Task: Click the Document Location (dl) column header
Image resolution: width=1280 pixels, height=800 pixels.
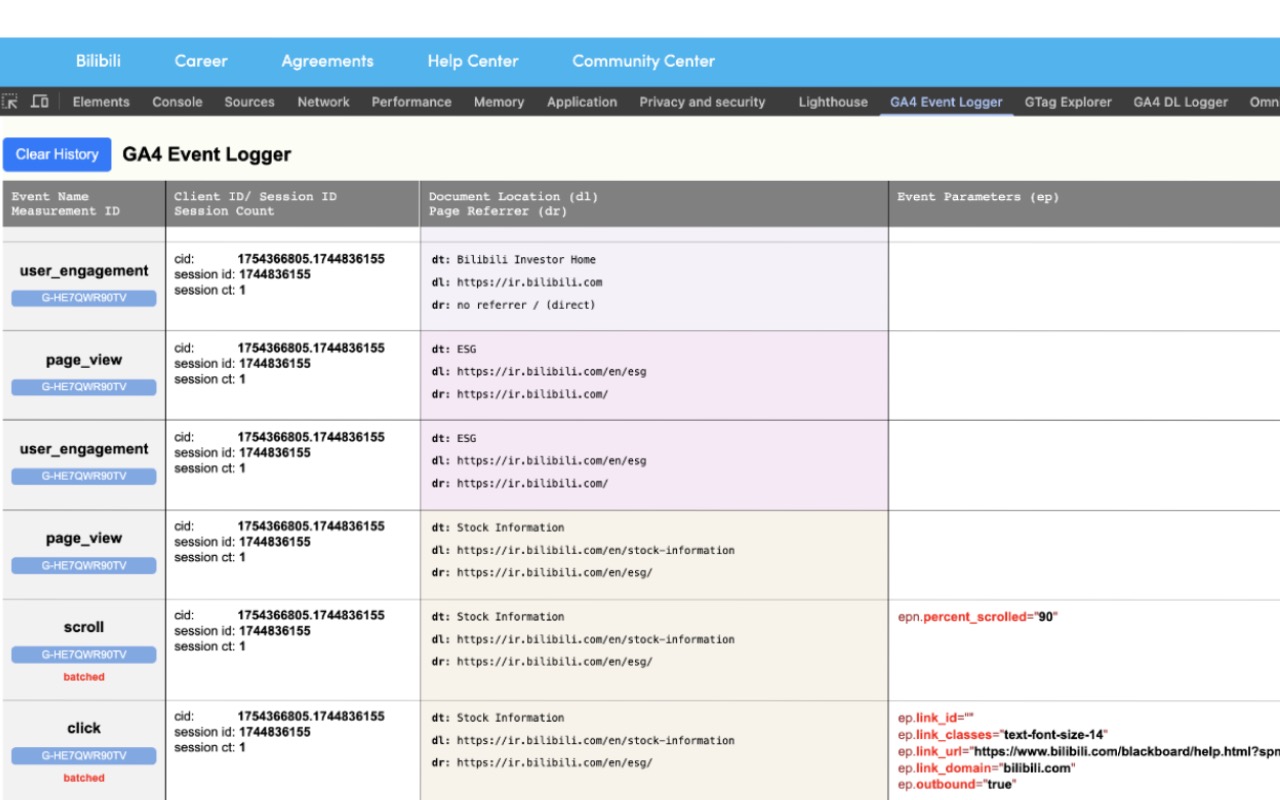Action: (x=654, y=204)
